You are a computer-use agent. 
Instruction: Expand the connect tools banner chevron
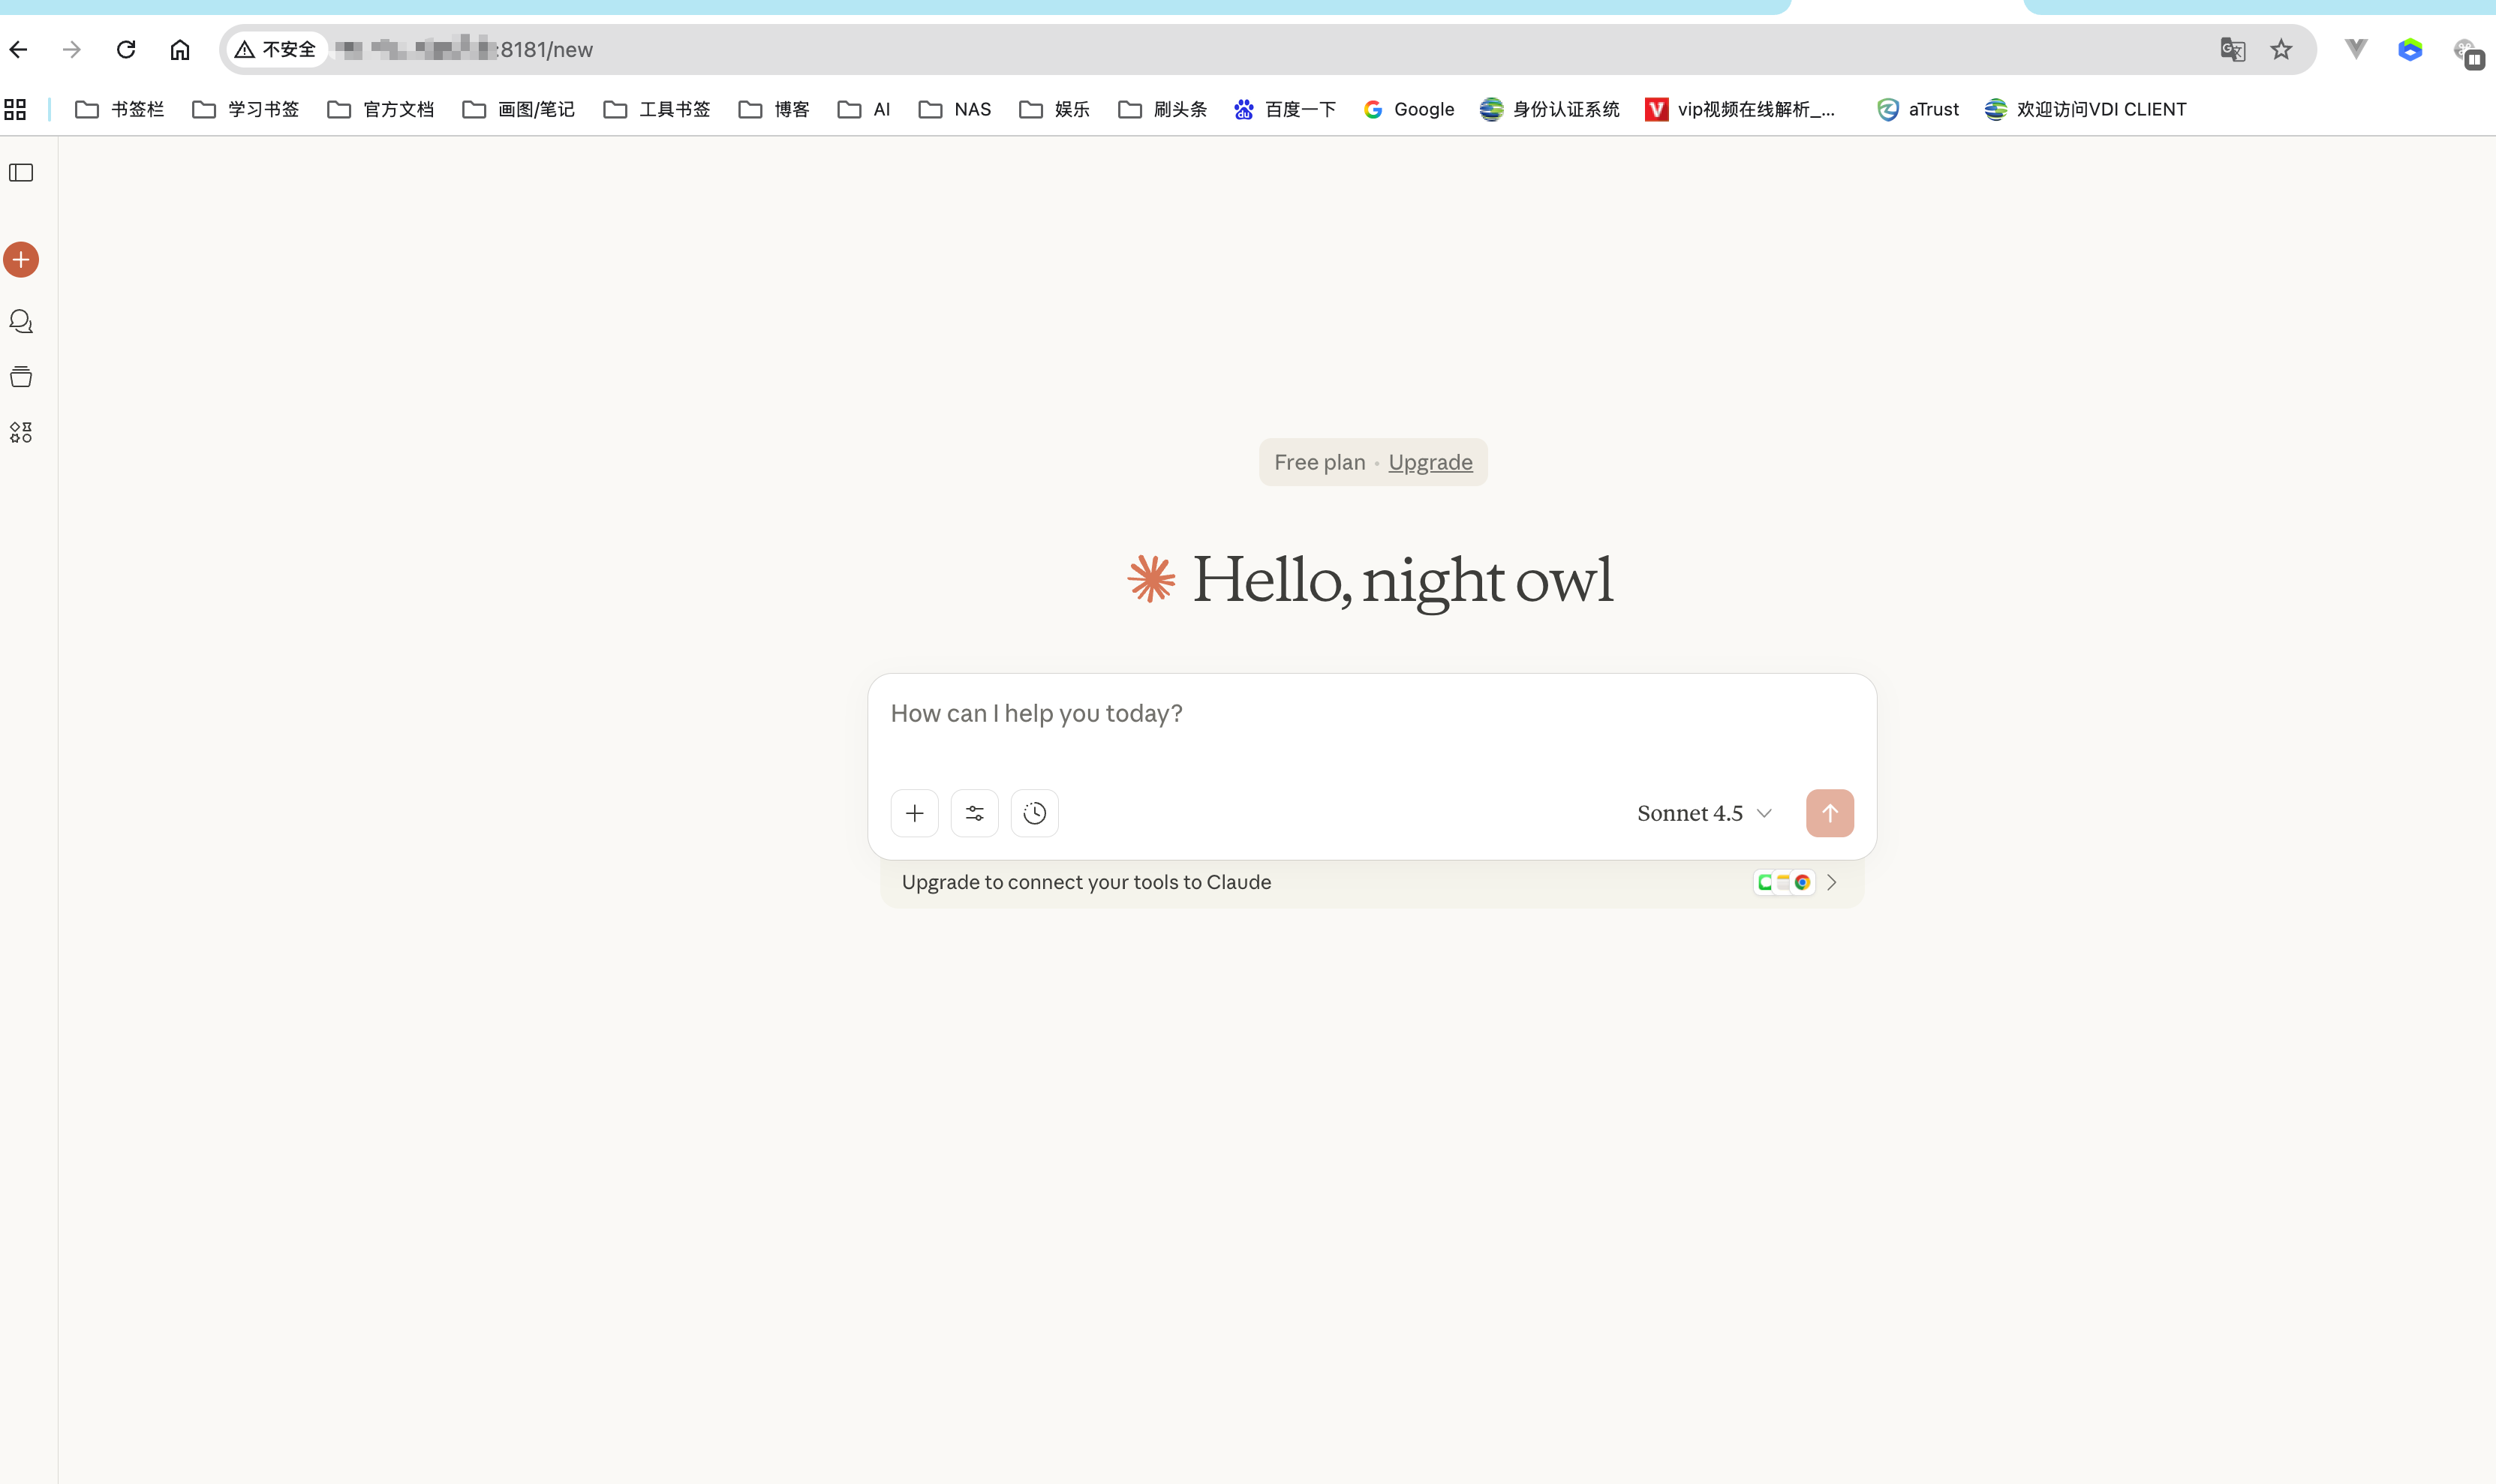(x=1831, y=882)
